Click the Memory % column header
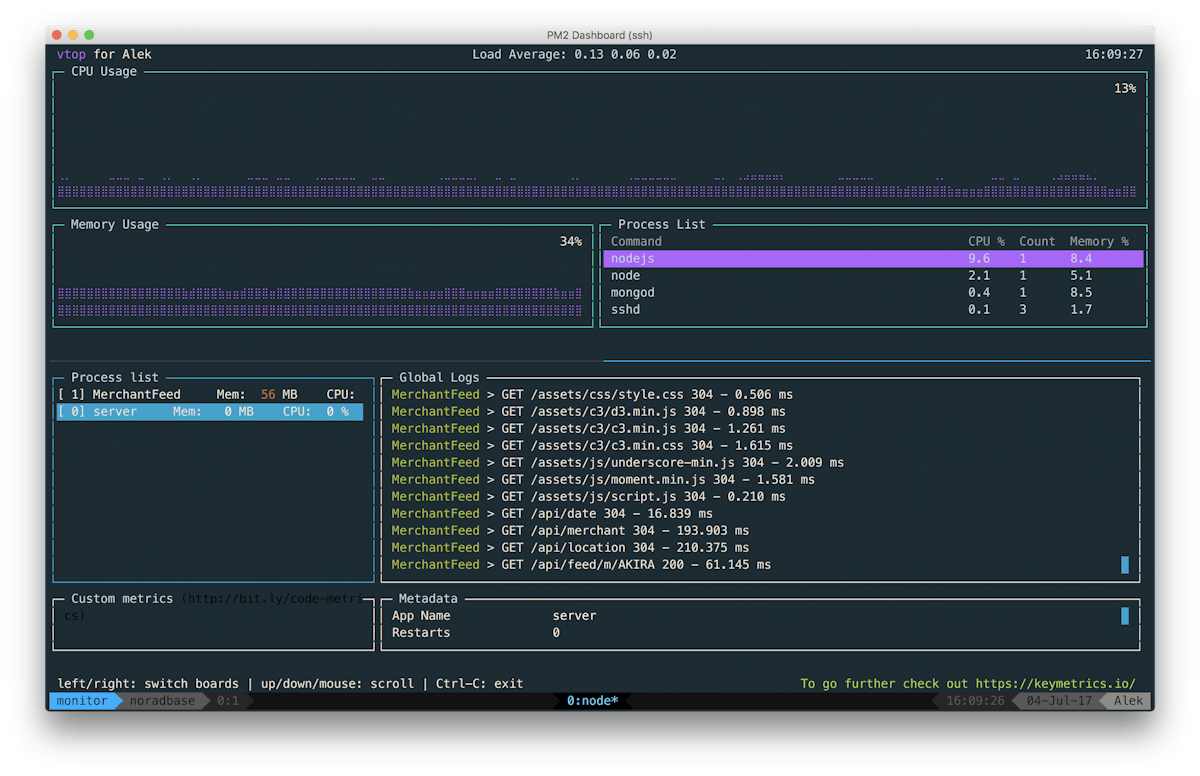 1099,241
